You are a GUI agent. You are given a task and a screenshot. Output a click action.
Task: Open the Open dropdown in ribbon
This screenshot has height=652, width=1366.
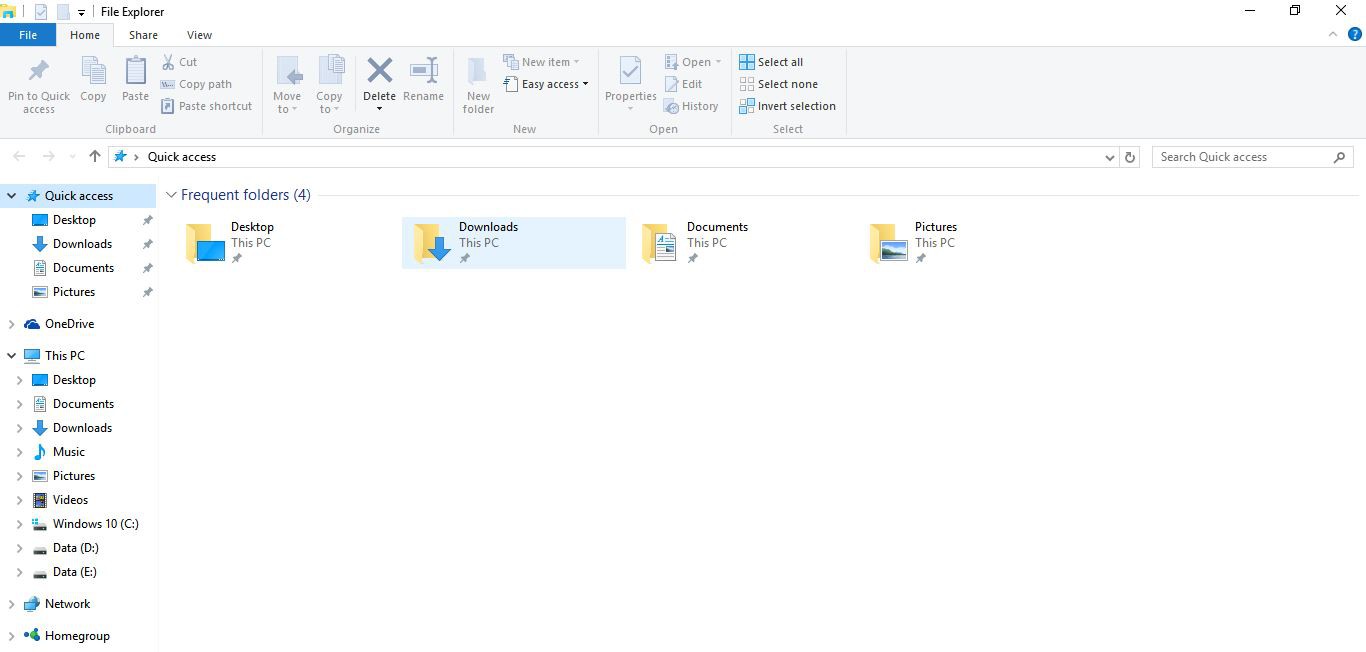click(x=718, y=62)
